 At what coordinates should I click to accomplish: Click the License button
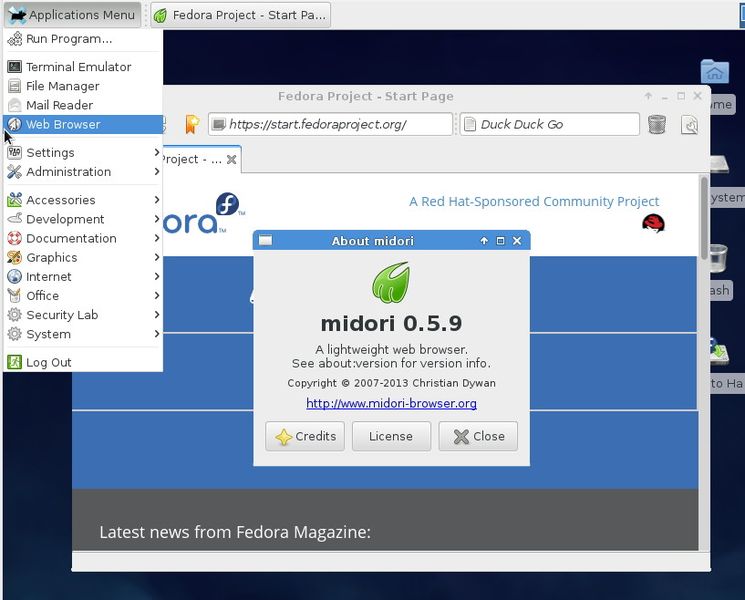391,436
